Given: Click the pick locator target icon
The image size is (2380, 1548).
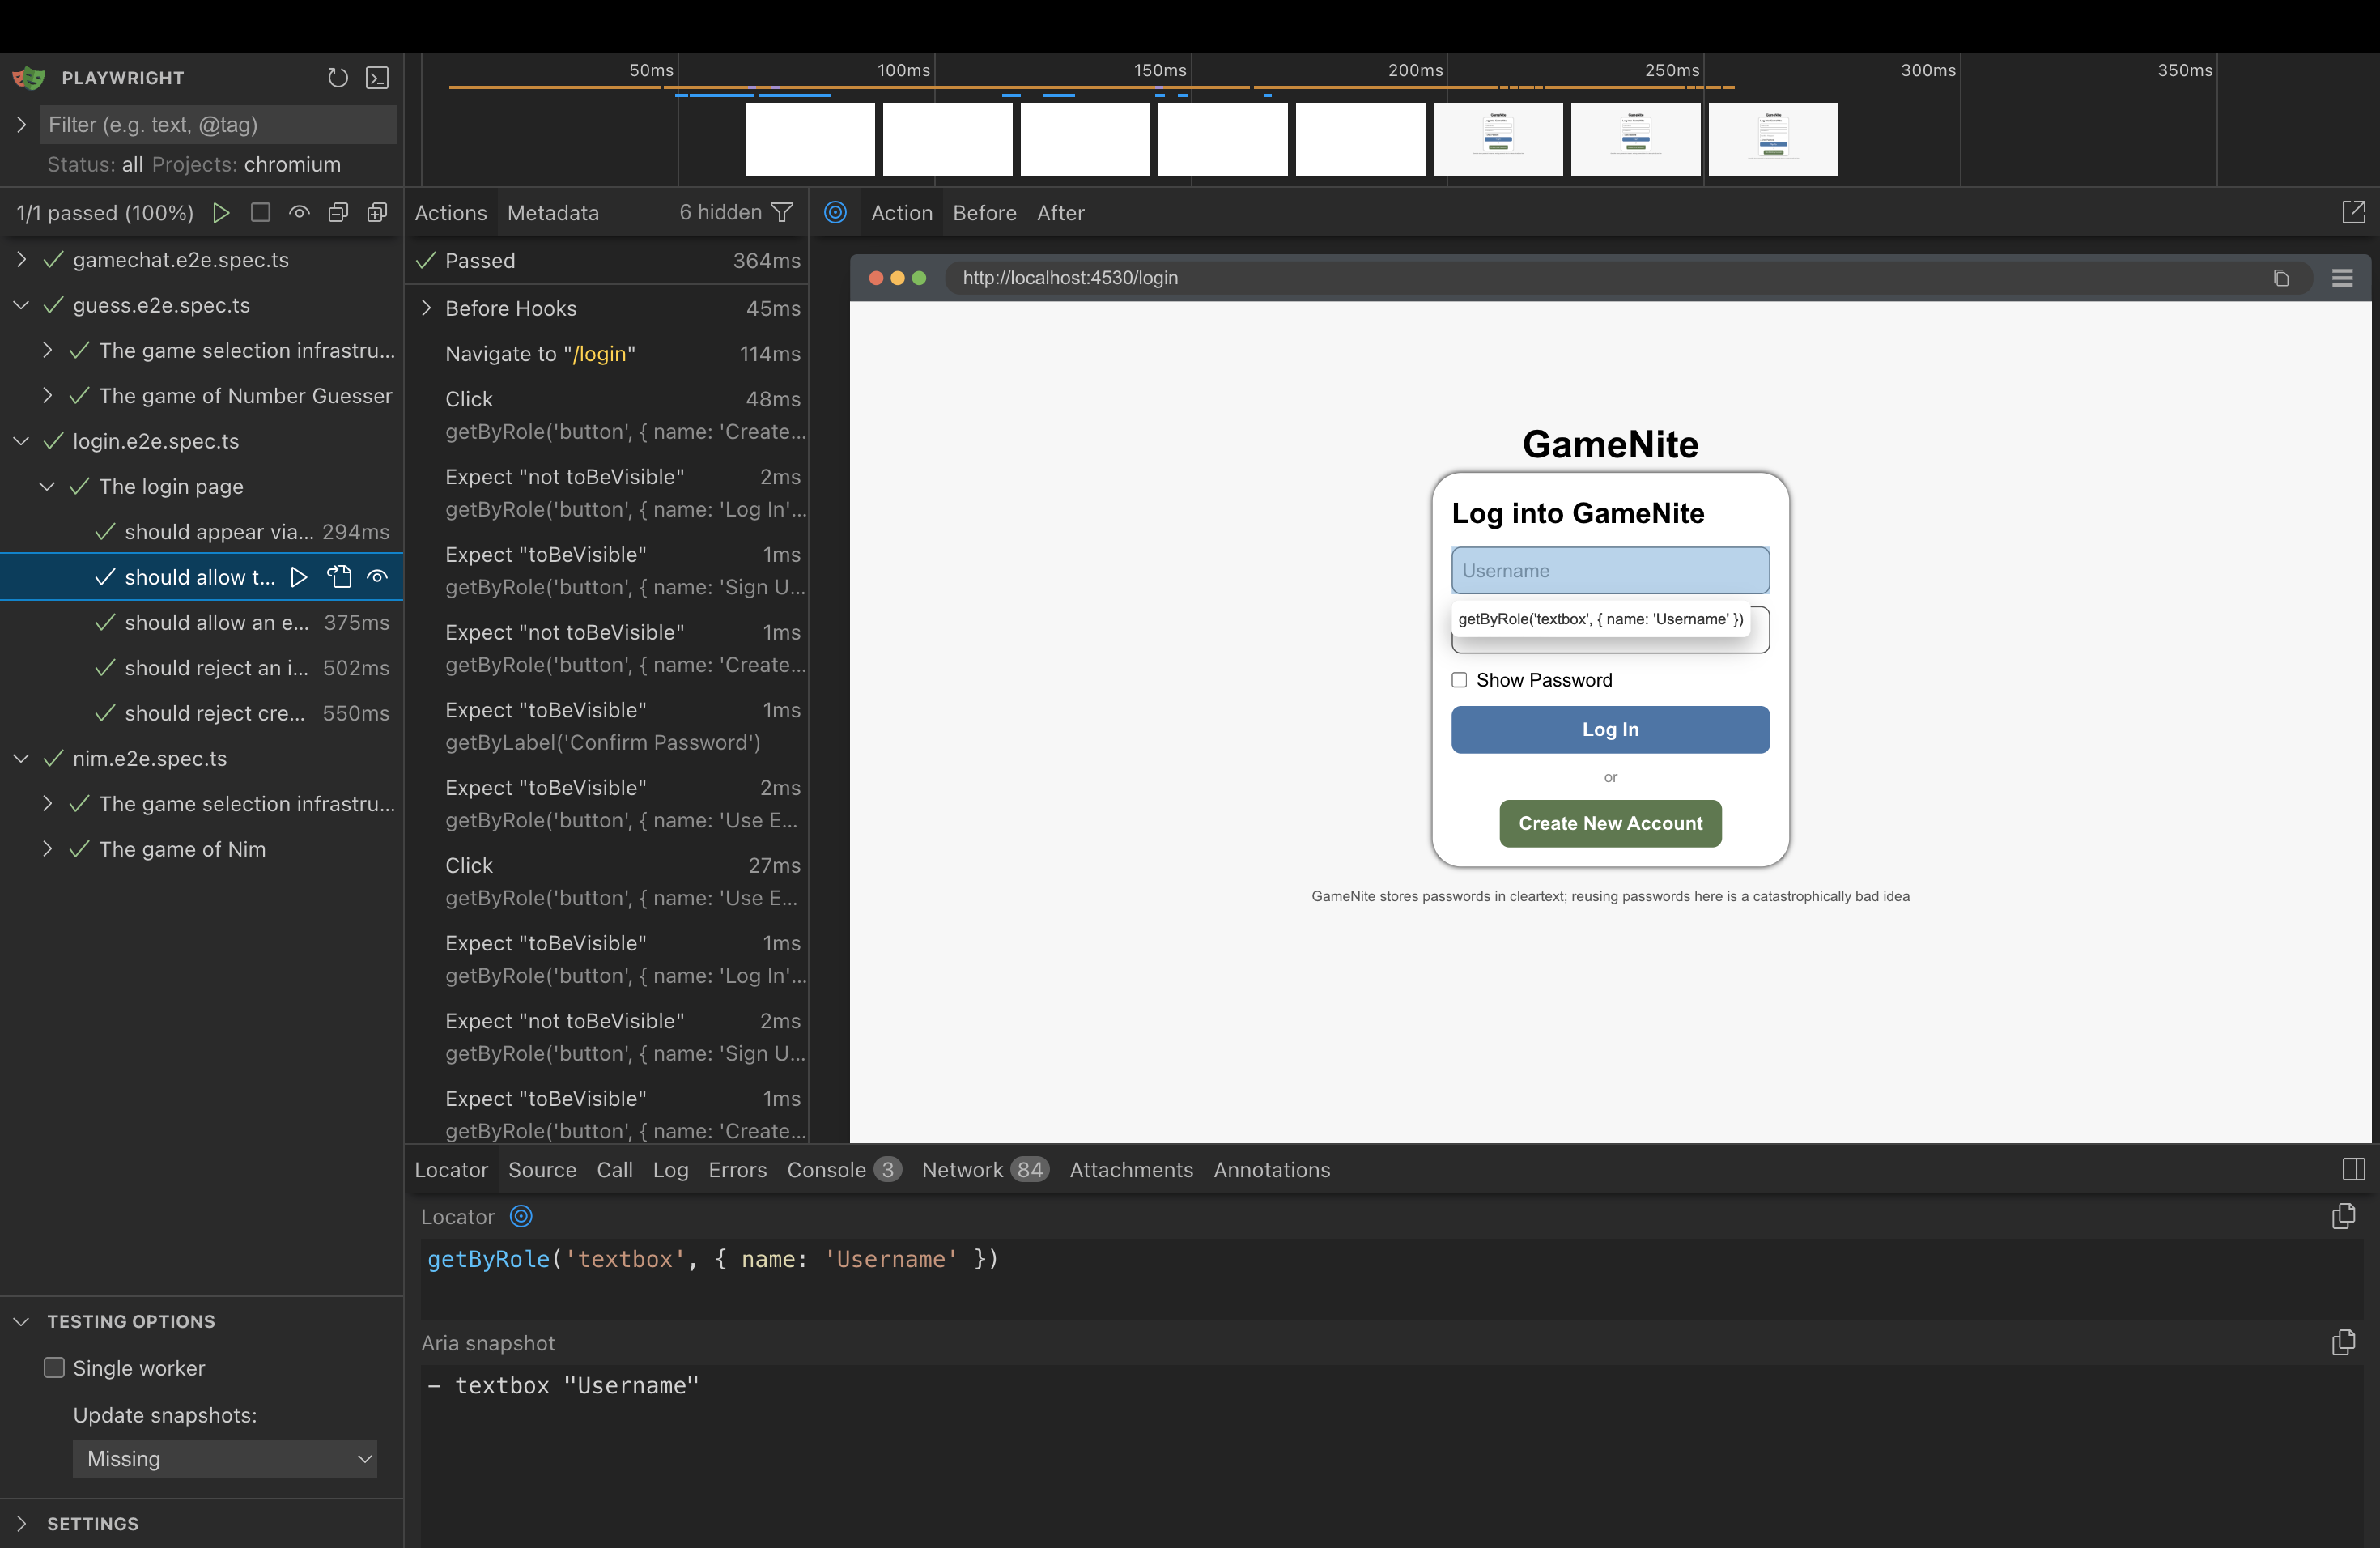Looking at the screenshot, I should 835,212.
